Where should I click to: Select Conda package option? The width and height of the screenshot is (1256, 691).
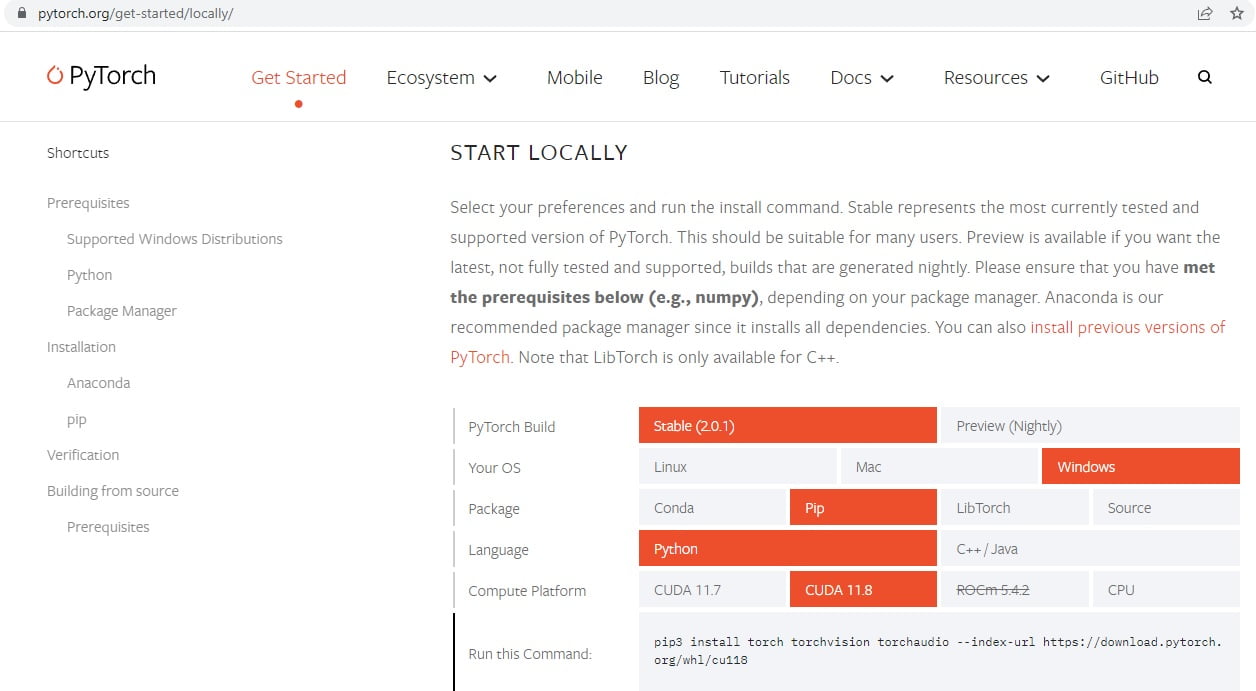(712, 507)
